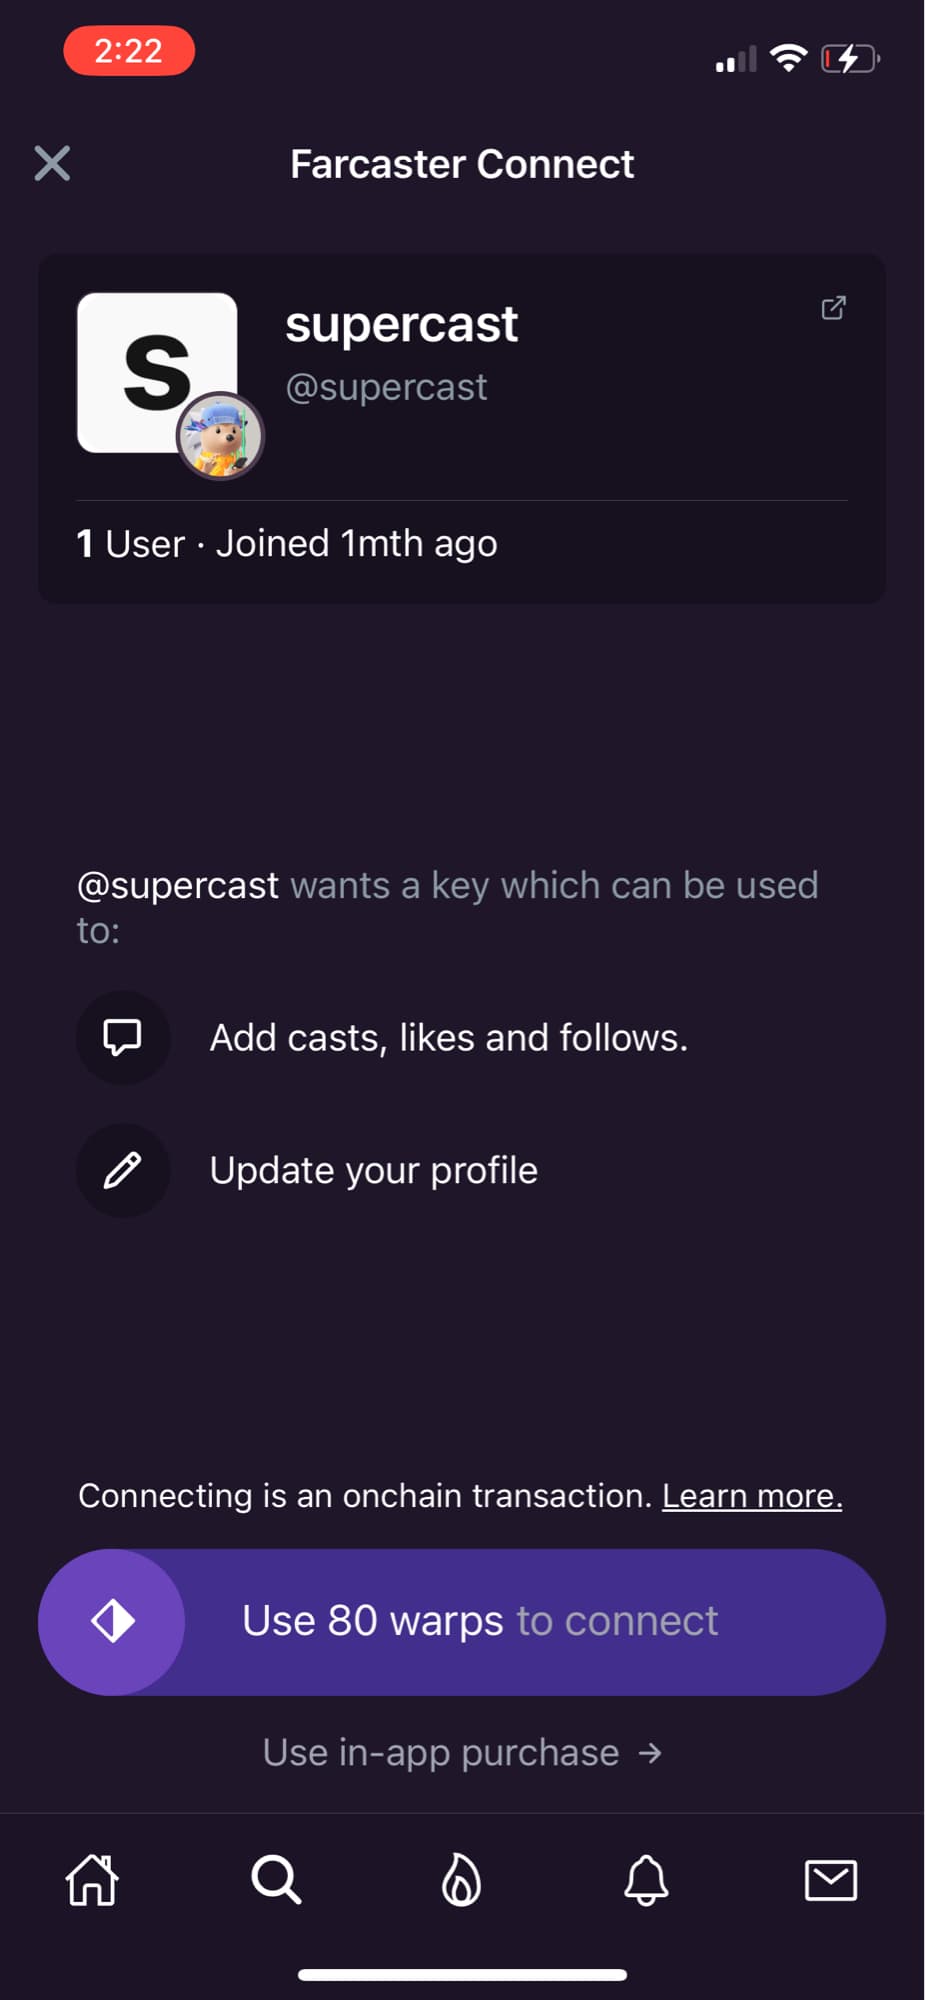
Task: Tap the warps diamond icon
Action: [x=112, y=1621]
